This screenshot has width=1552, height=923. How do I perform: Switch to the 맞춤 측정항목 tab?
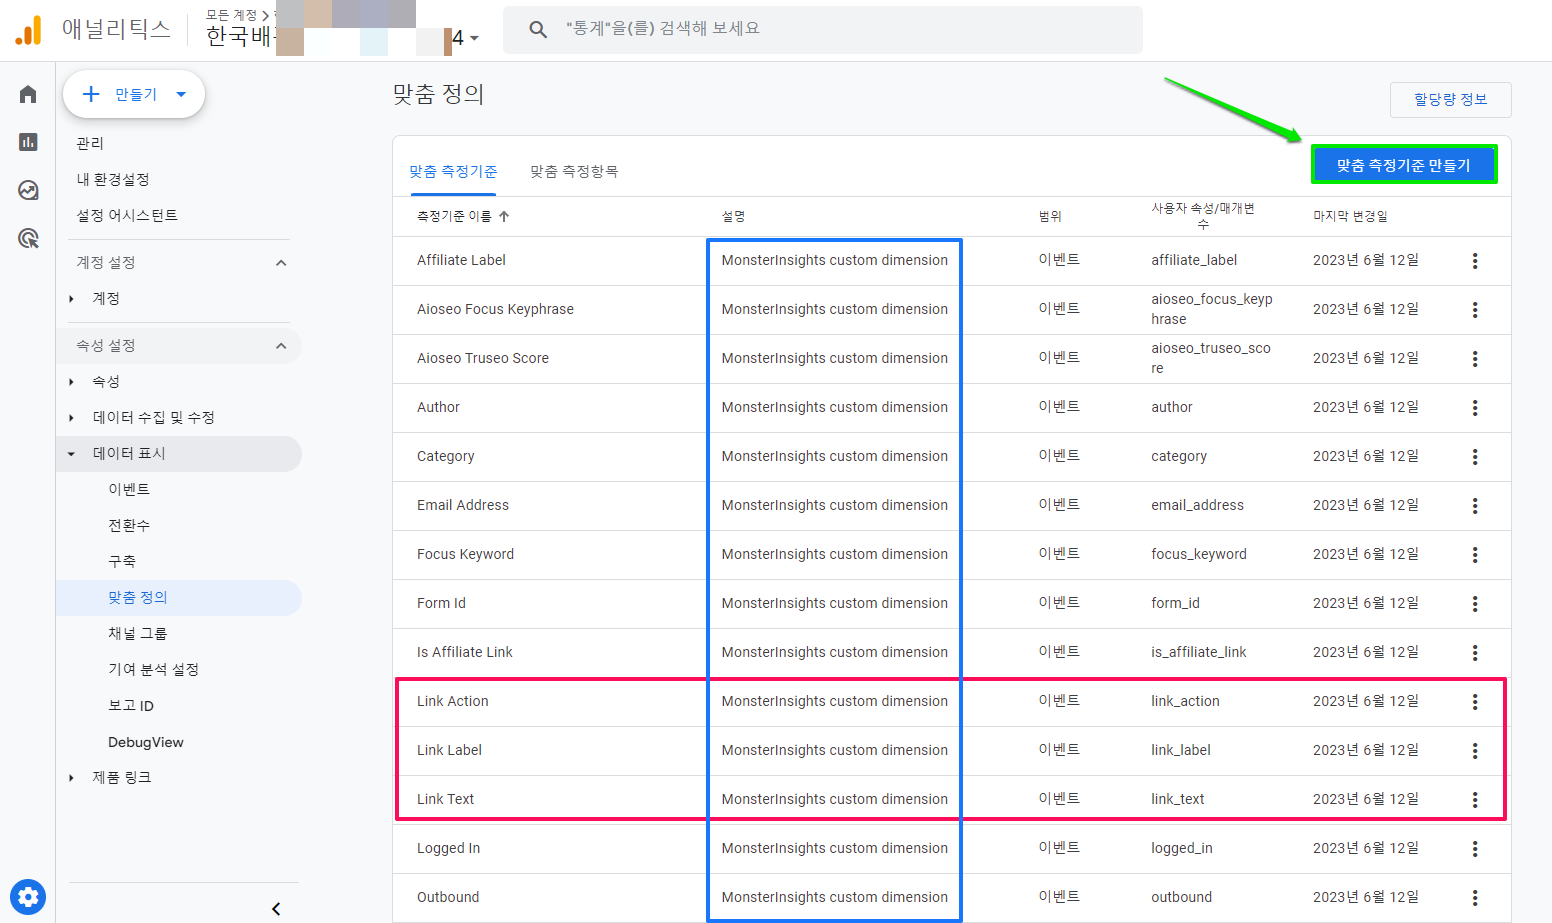point(574,172)
